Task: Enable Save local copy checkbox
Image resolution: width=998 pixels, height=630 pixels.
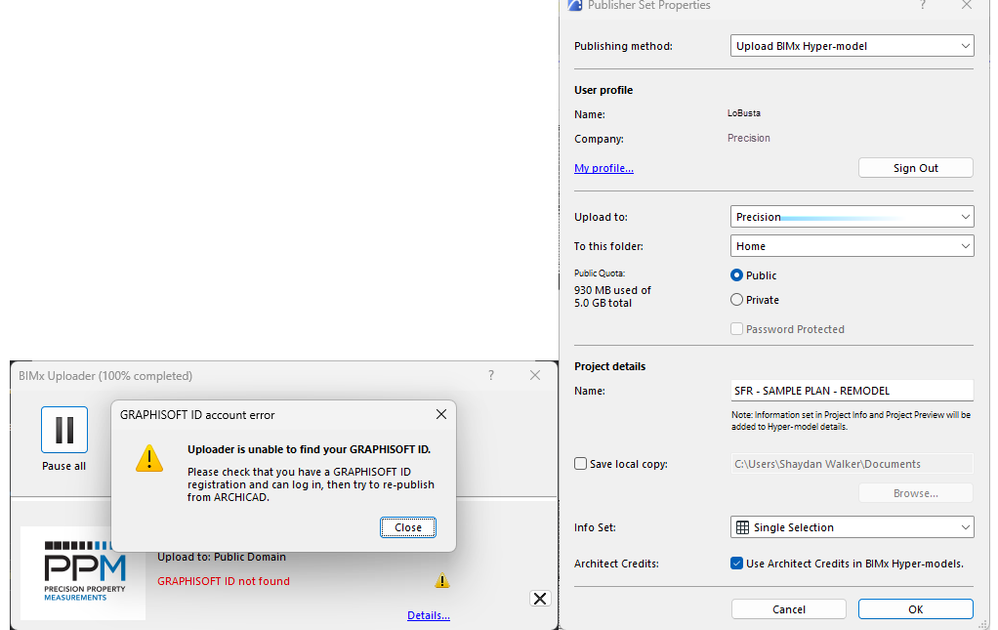Action: (x=580, y=464)
